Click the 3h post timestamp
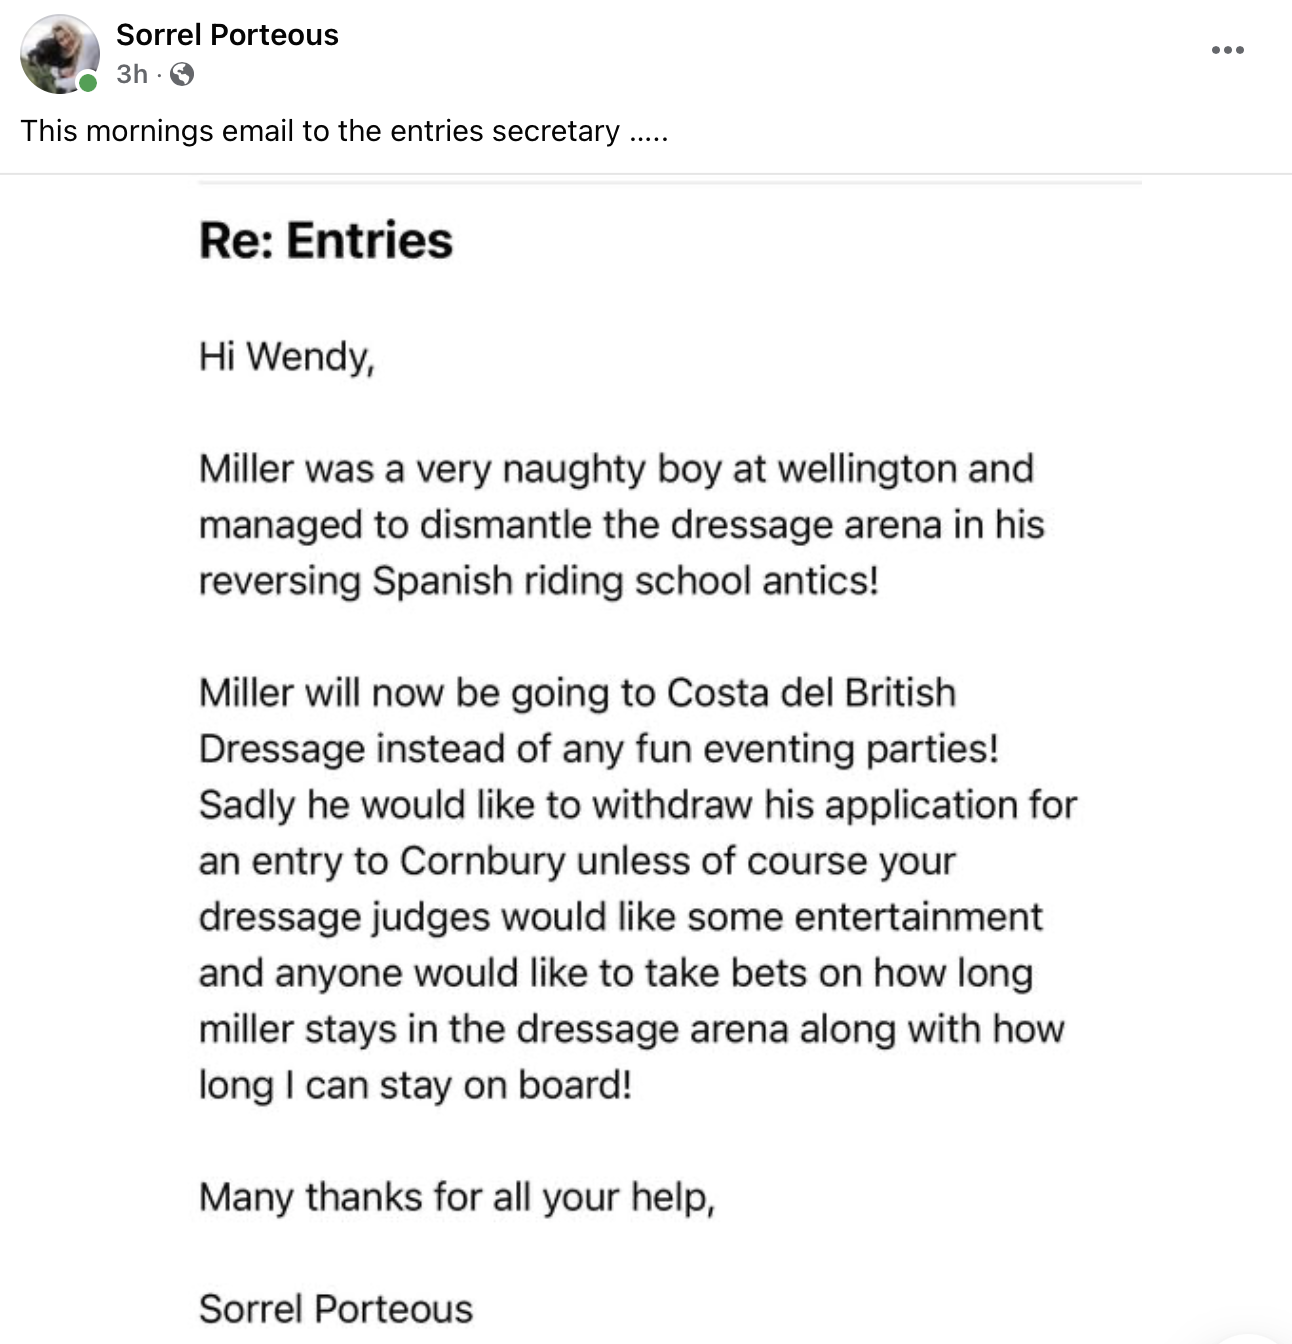This screenshot has width=1292, height=1344. click(131, 74)
